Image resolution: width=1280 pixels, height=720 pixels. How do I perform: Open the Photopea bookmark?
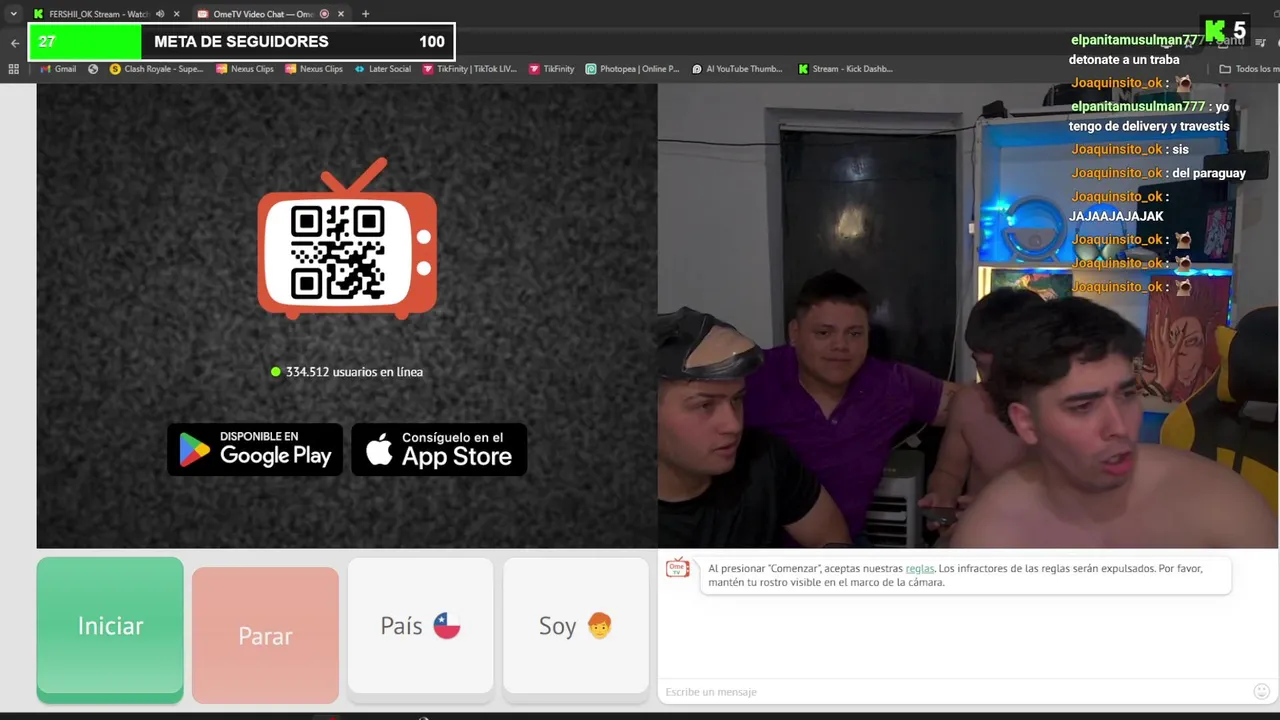point(632,69)
